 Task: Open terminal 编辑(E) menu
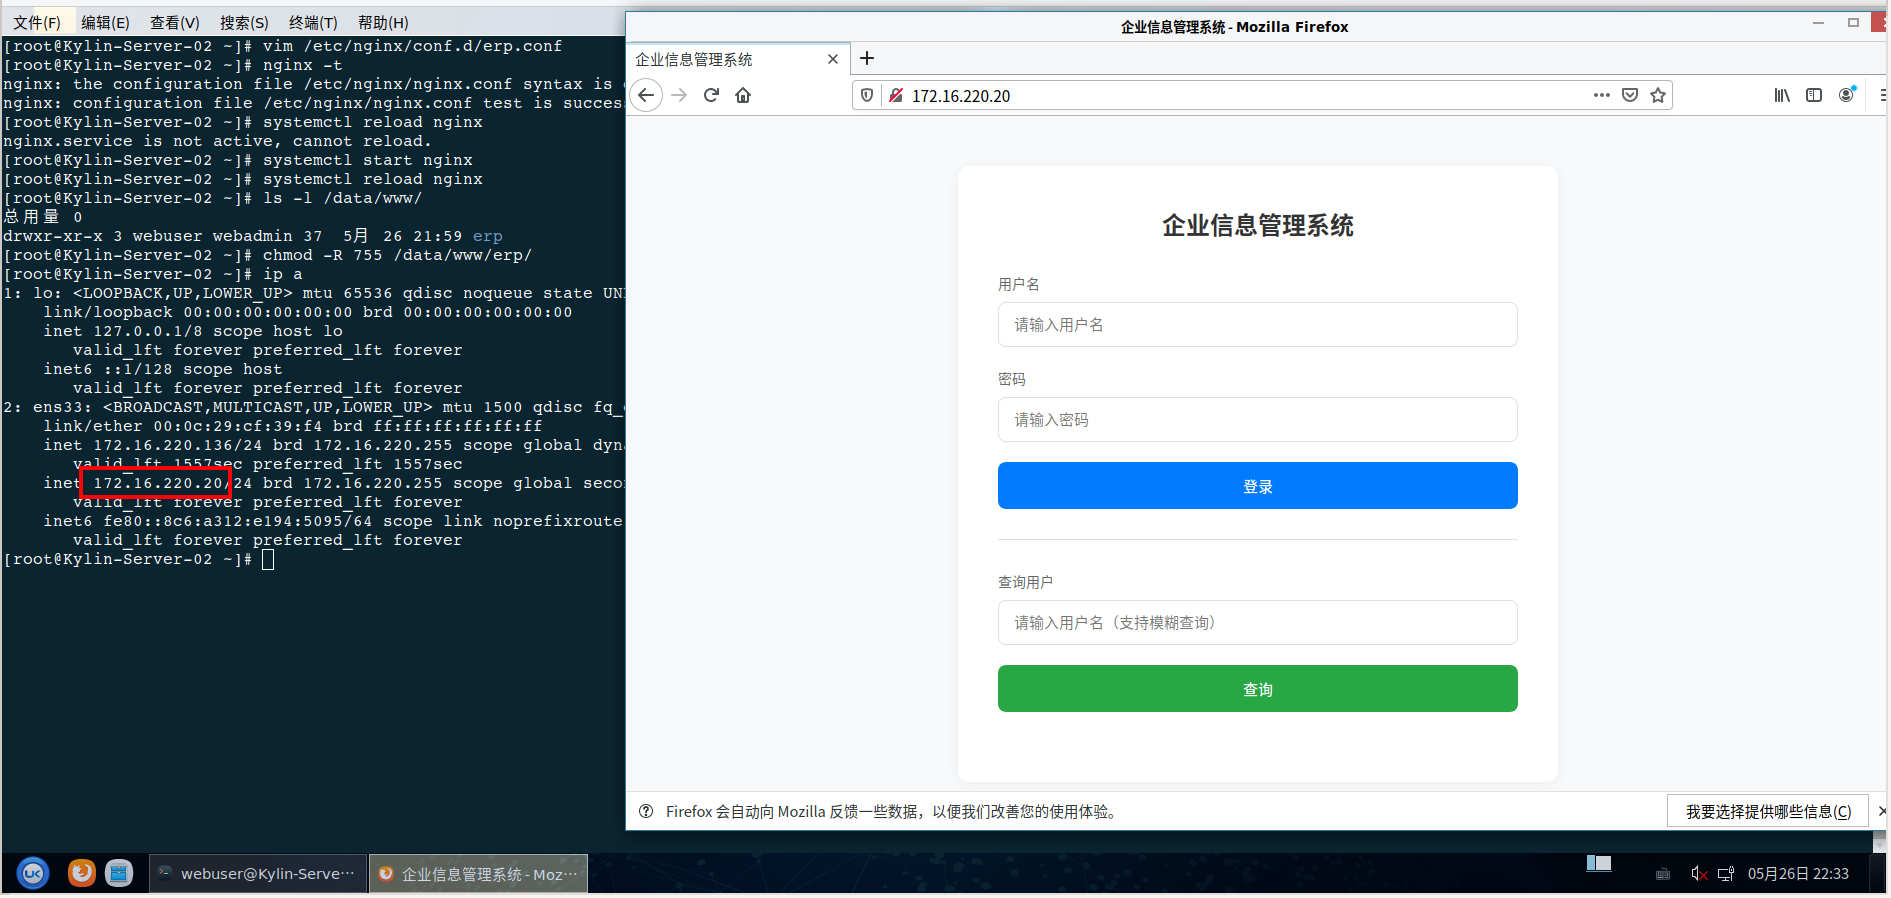[105, 22]
